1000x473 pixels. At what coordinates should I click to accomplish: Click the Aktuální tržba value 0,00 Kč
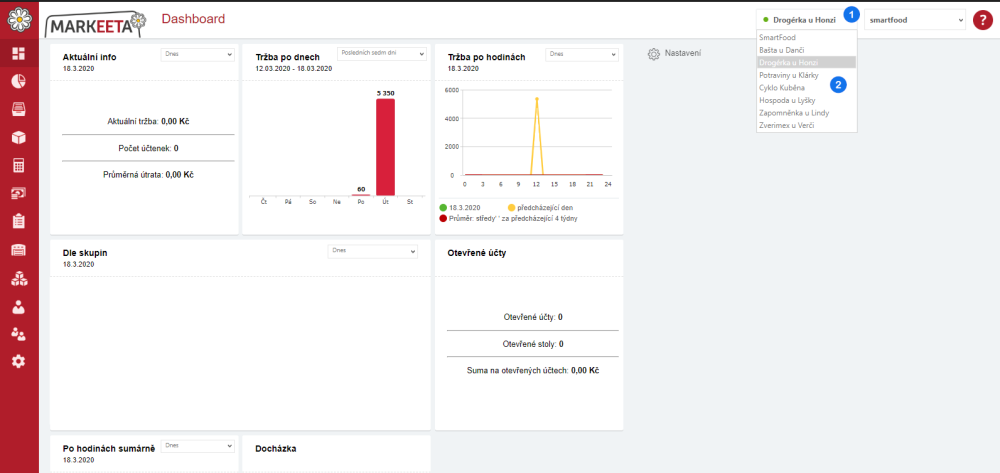point(175,122)
